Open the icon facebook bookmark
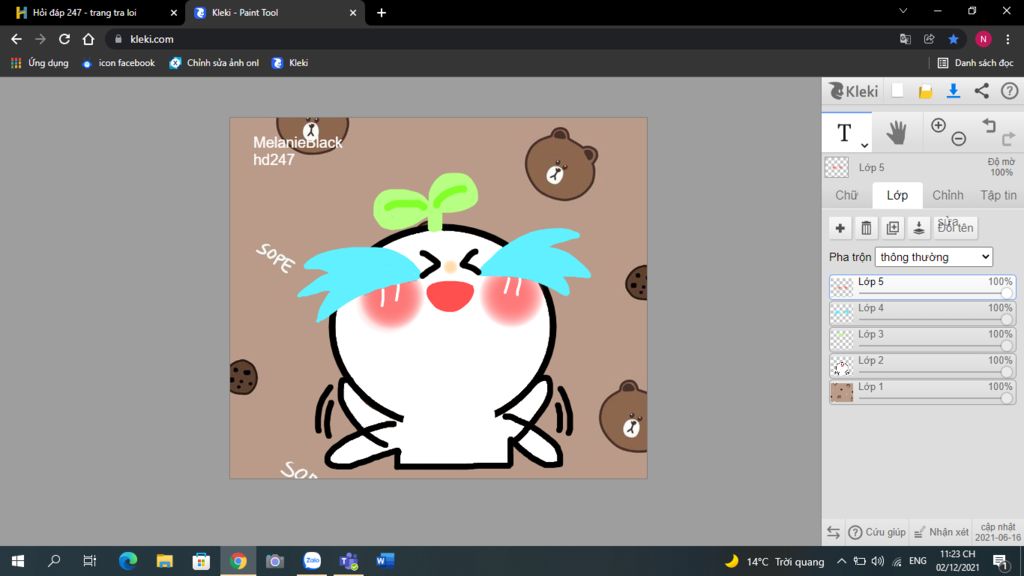This screenshot has height=576, width=1024. coord(119,63)
